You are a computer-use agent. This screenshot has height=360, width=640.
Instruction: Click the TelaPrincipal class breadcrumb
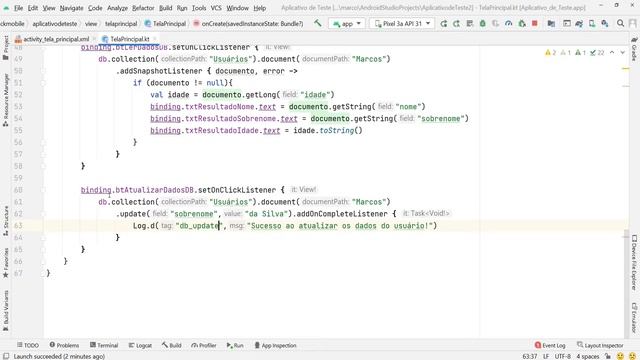(165, 24)
